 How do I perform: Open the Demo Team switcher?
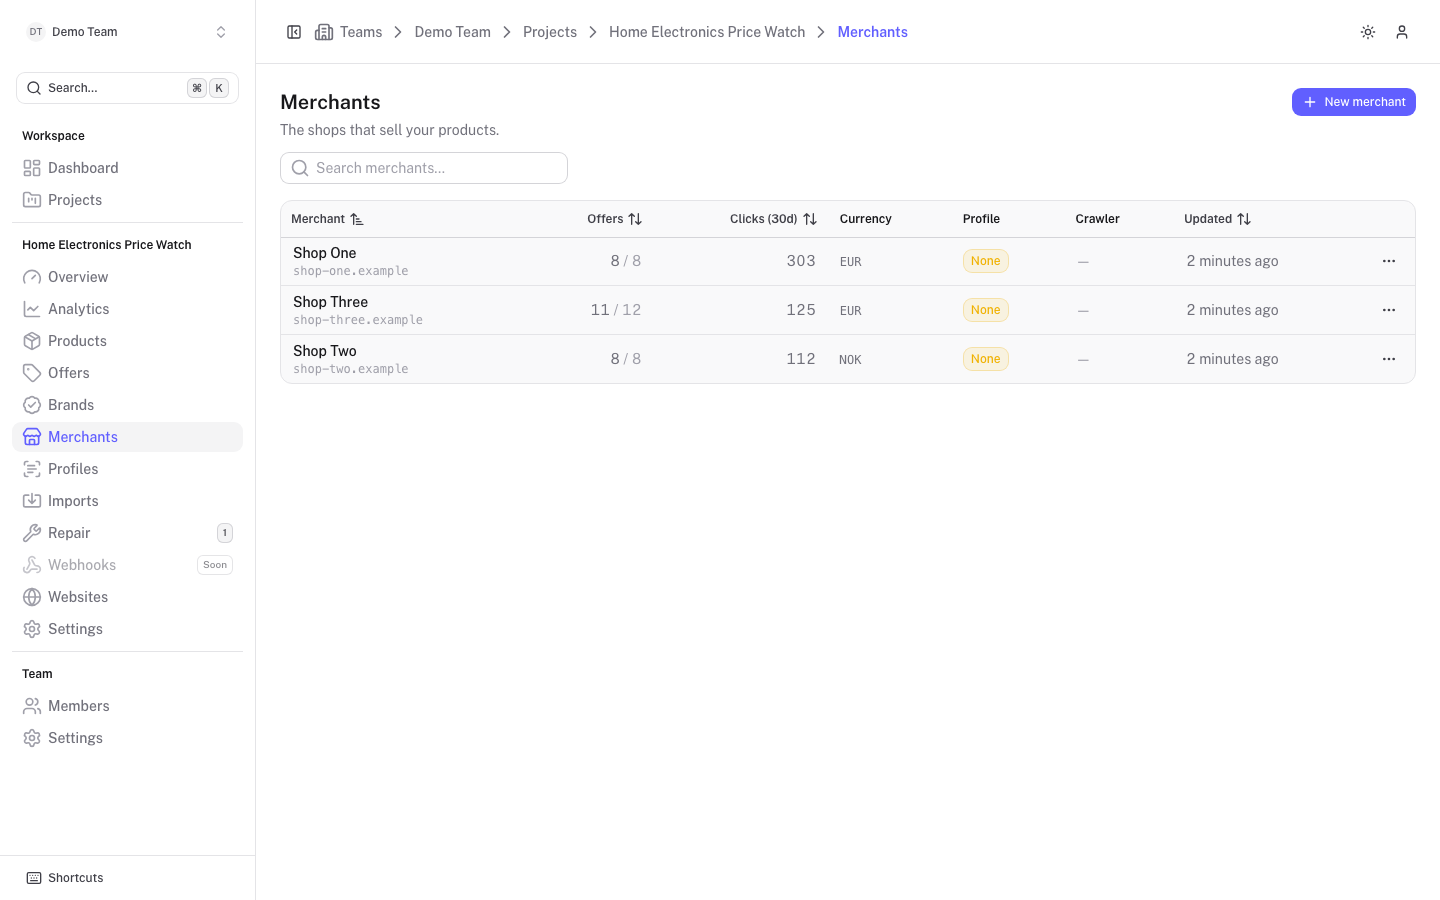[x=127, y=32]
